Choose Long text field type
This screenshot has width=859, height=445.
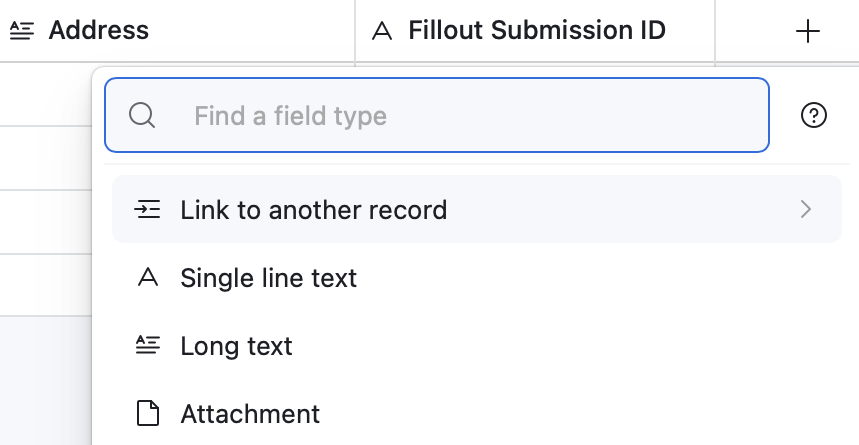coord(236,346)
